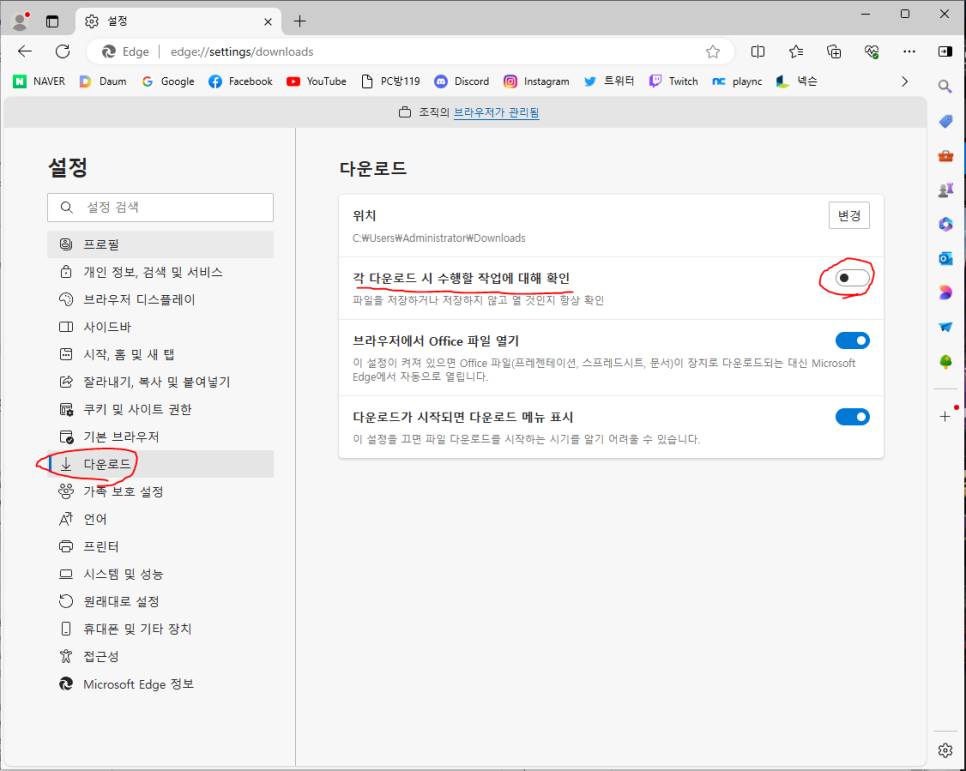Select 다운로드 in settings sidebar
Image resolution: width=966 pixels, height=771 pixels.
(x=108, y=464)
